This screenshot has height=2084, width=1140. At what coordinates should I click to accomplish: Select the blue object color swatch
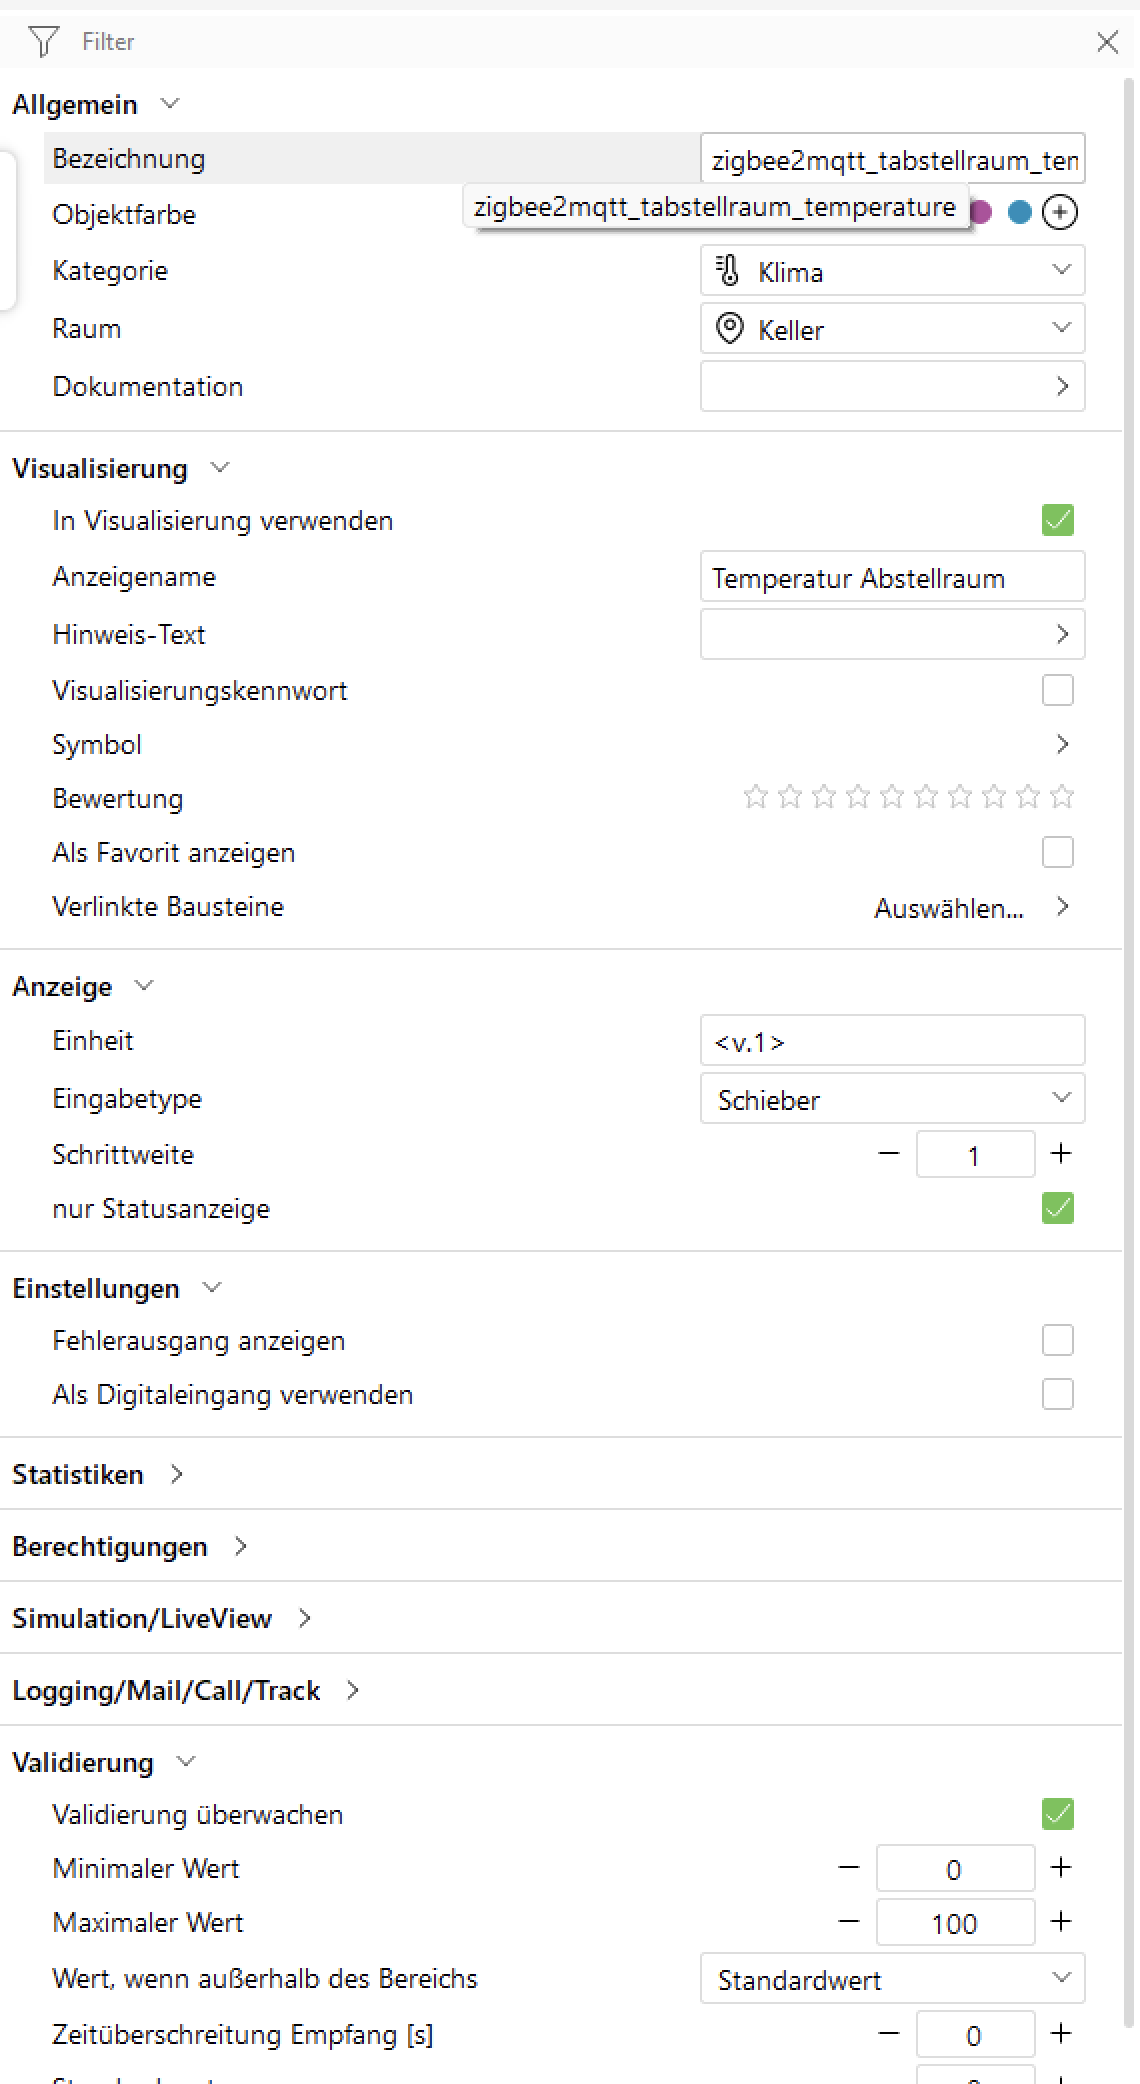[x=1018, y=212]
